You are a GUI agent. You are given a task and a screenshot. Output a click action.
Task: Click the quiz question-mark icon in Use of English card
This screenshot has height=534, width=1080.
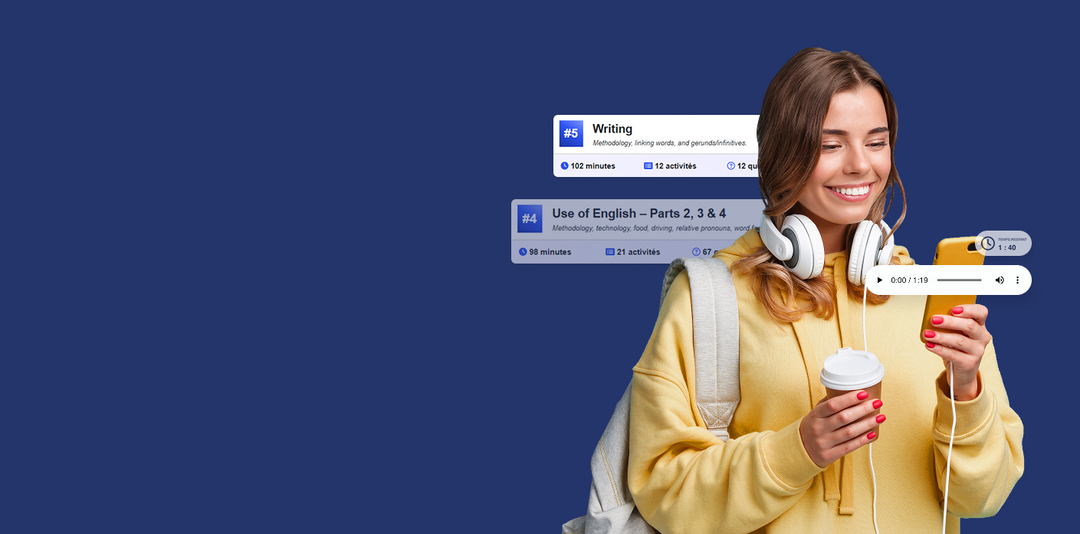(x=696, y=252)
